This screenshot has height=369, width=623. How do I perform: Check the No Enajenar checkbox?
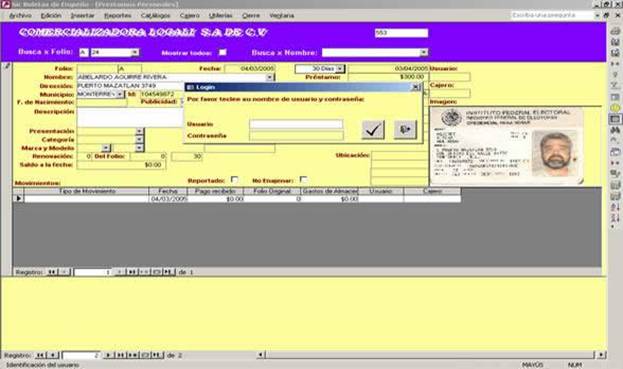click(303, 180)
